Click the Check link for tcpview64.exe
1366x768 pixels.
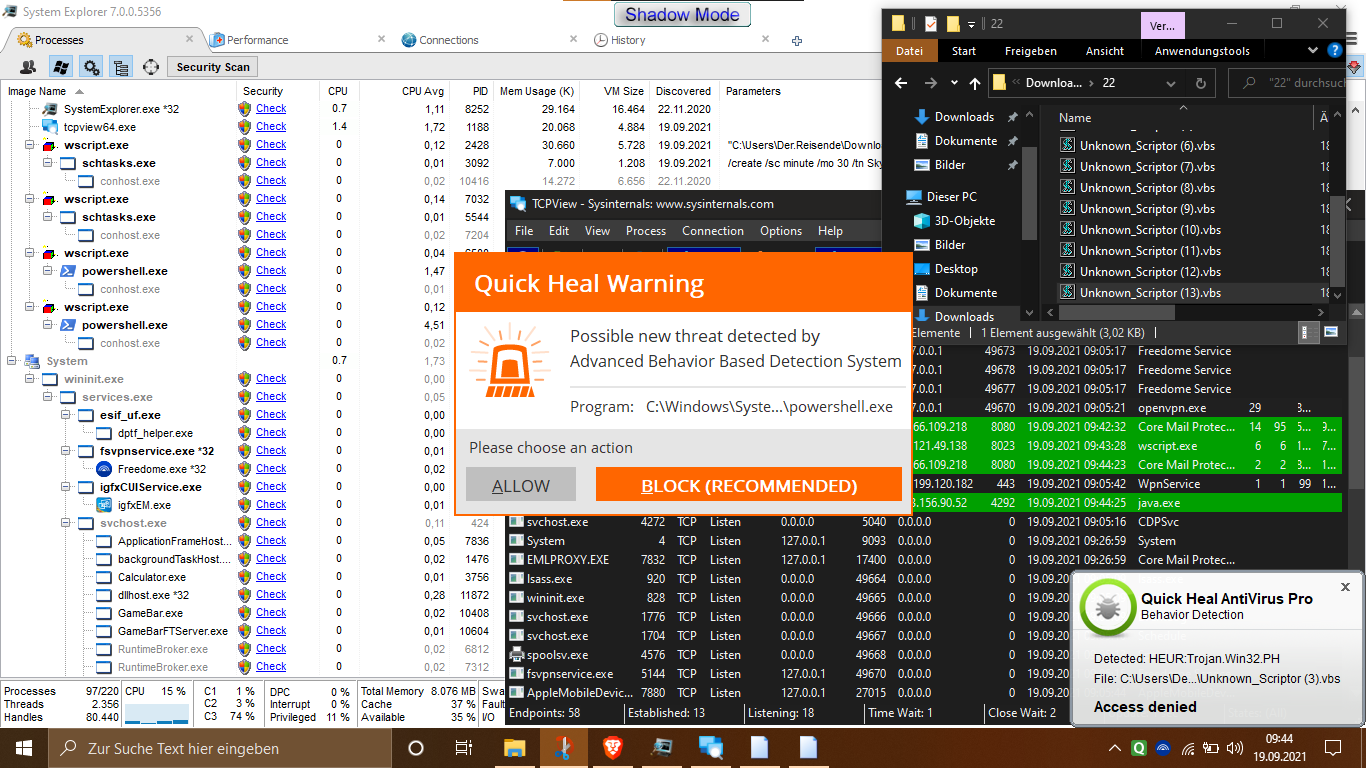pyautogui.click(x=271, y=127)
